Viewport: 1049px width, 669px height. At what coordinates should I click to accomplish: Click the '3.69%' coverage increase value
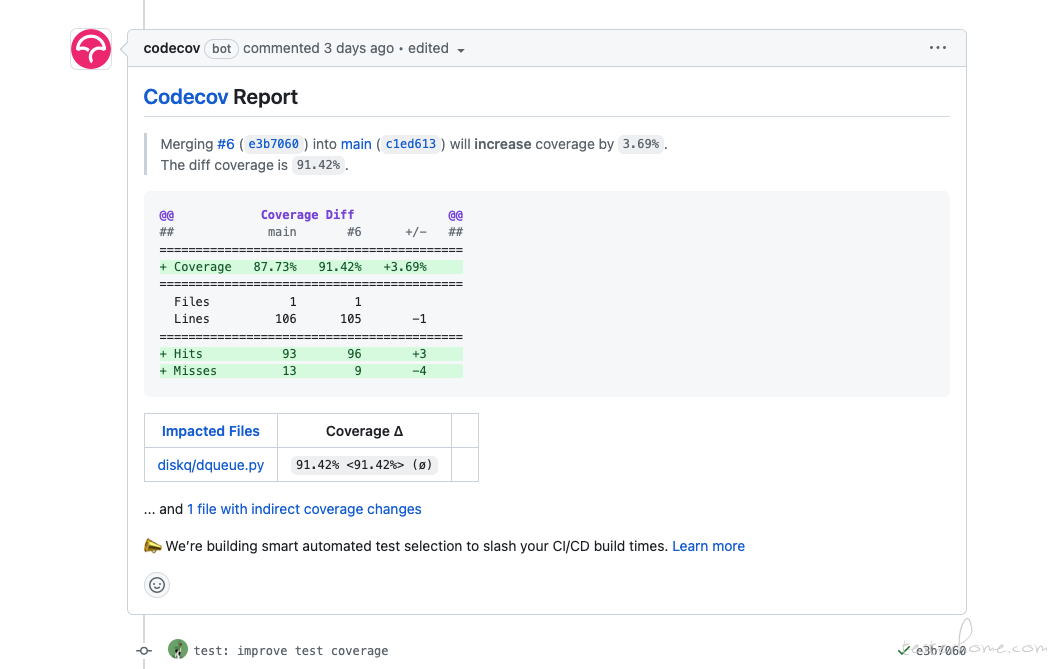pyautogui.click(x=641, y=145)
